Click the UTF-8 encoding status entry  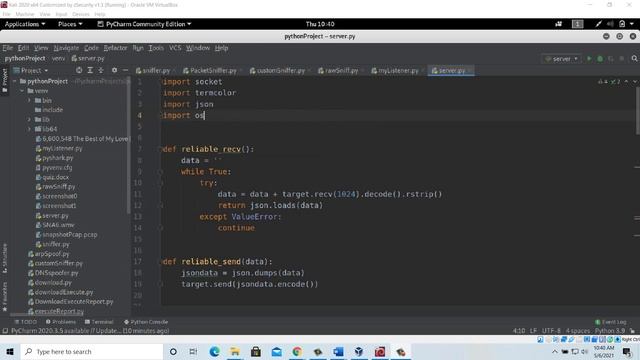click(x=551, y=331)
